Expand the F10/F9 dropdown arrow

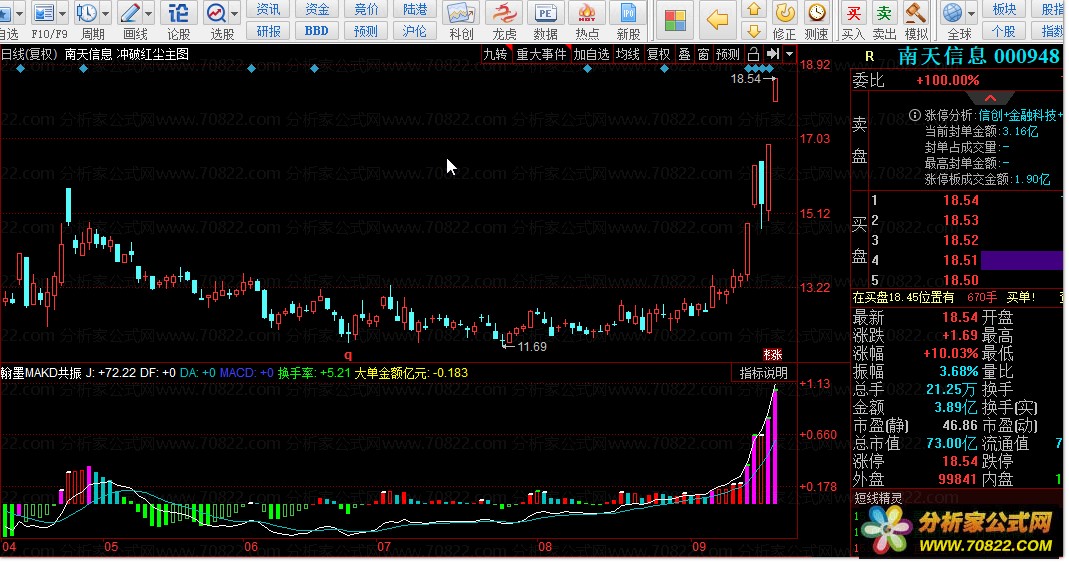[x=63, y=13]
